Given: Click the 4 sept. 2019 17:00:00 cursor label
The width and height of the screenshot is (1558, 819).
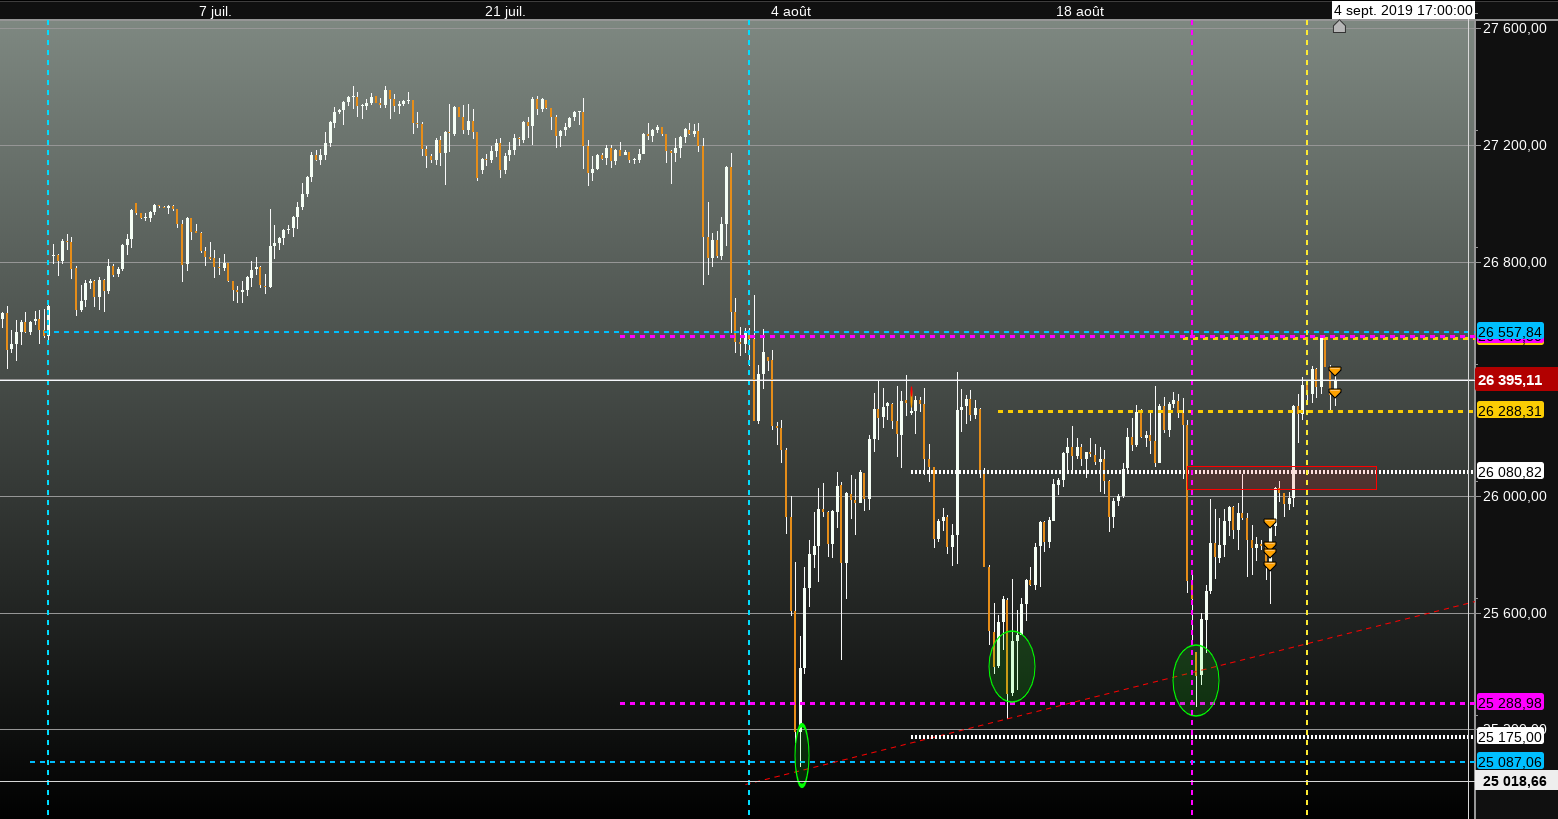Looking at the screenshot, I should click(x=1403, y=10).
